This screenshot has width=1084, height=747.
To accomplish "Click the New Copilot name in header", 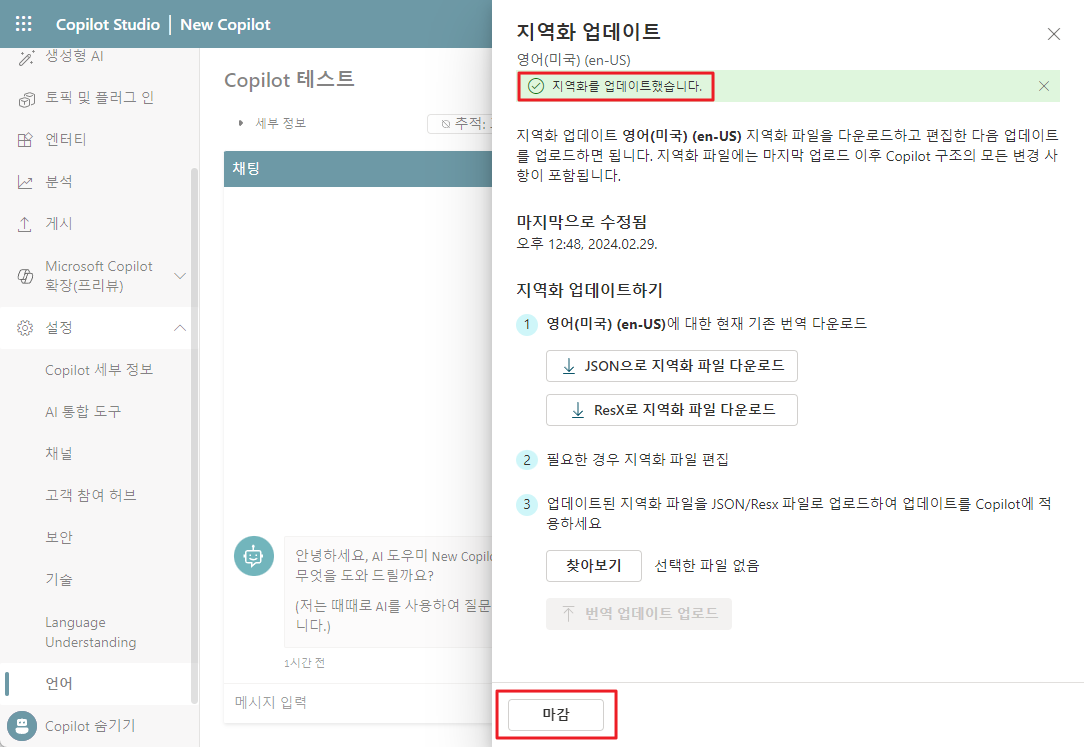I will click(225, 24).
